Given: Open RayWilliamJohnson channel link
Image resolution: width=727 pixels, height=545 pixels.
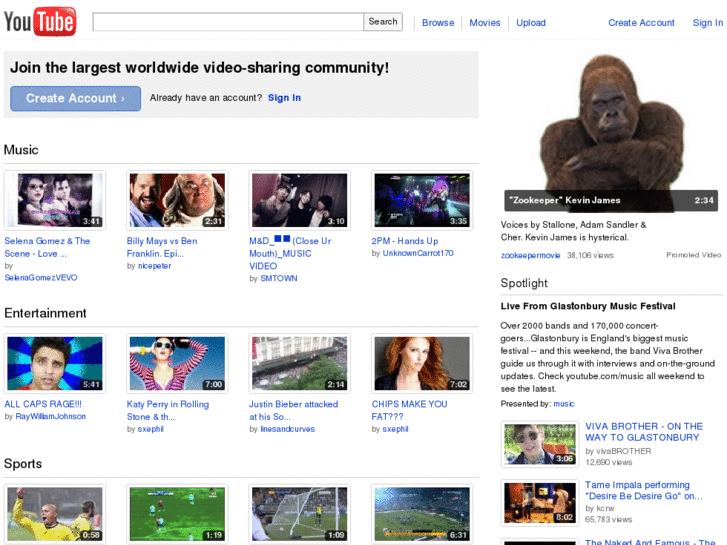Looking at the screenshot, I should click(x=51, y=416).
